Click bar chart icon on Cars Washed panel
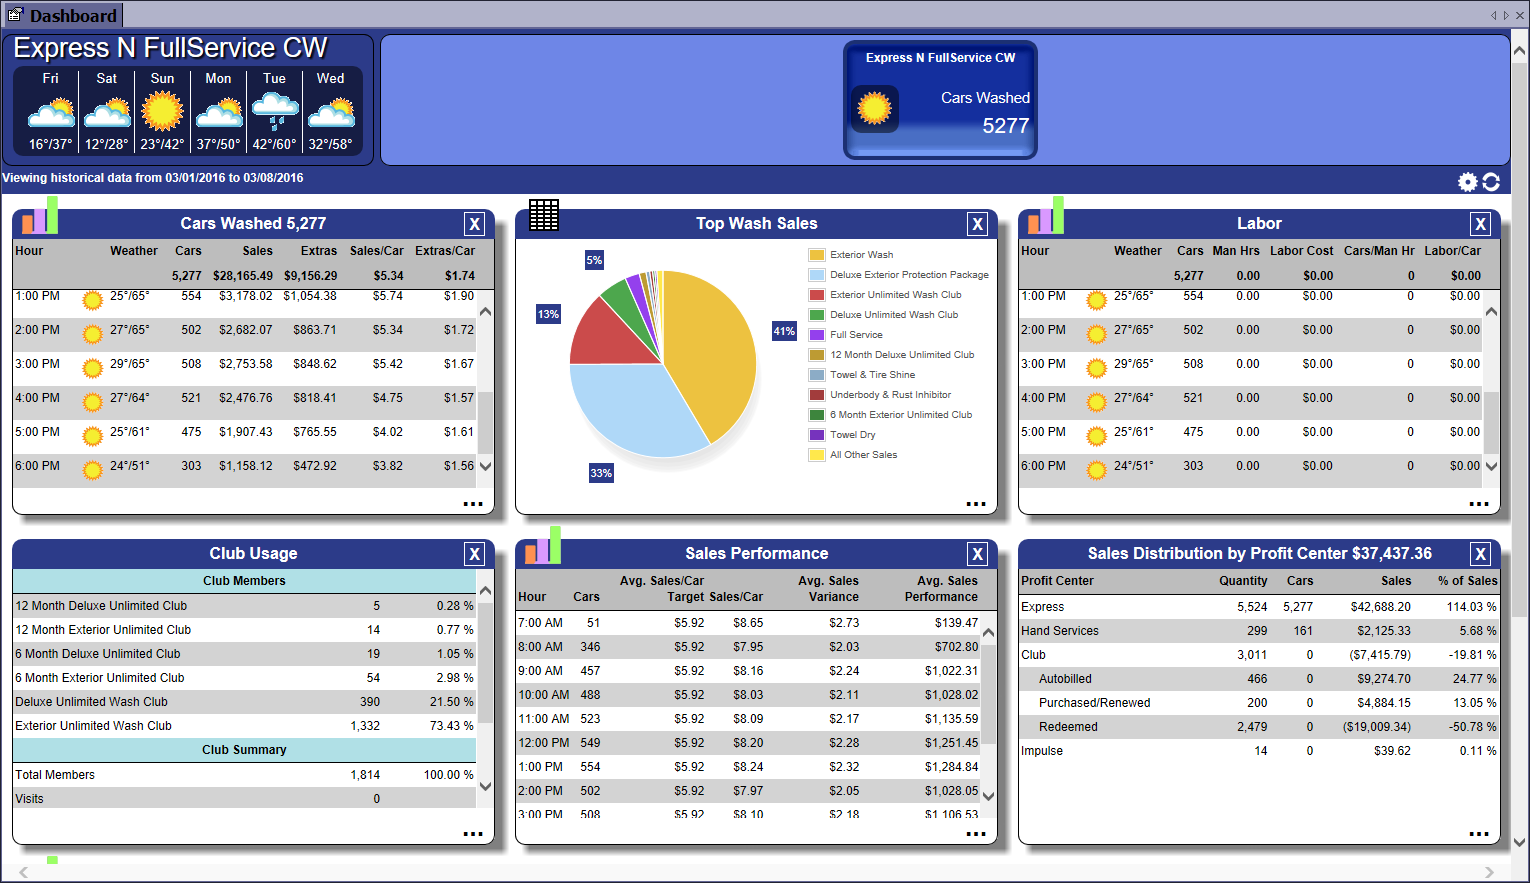This screenshot has height=883, width=1530. click(40, 216)
